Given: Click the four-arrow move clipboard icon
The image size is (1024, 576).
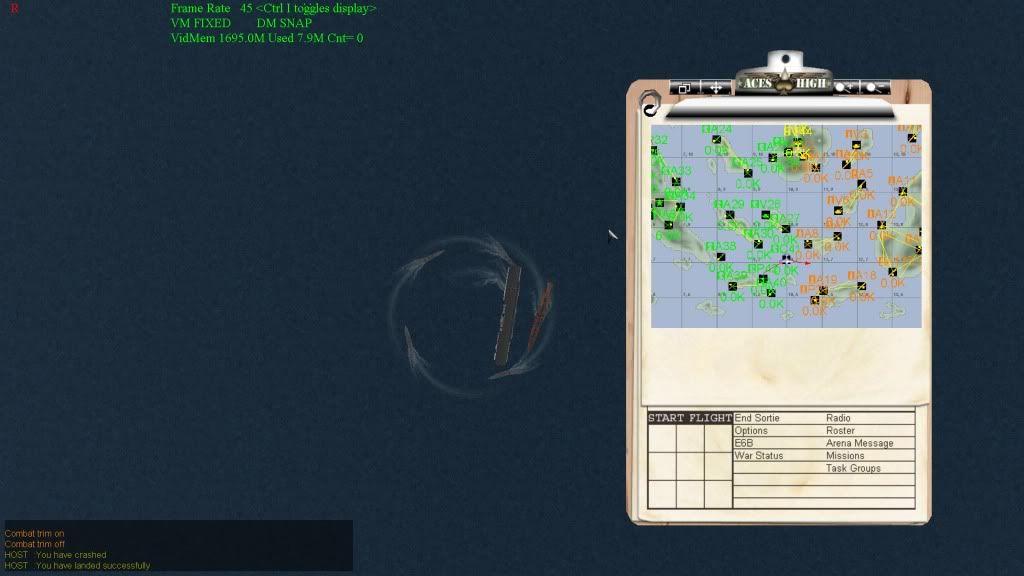Looking at the screenshot, I should point(716,88).
